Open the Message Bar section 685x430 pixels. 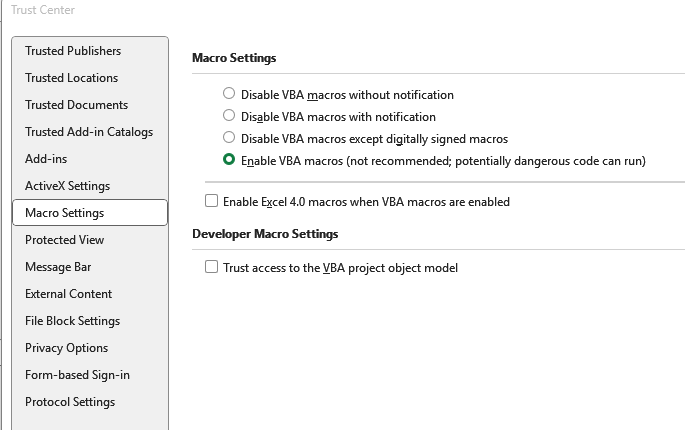pos(58,267)
